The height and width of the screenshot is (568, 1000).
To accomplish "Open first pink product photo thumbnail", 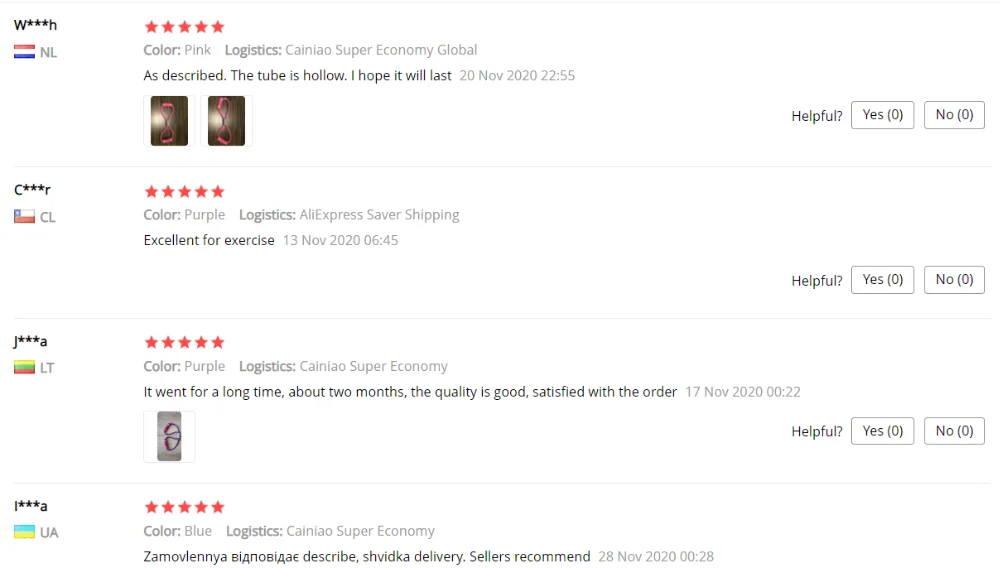I will coord(169,121).
